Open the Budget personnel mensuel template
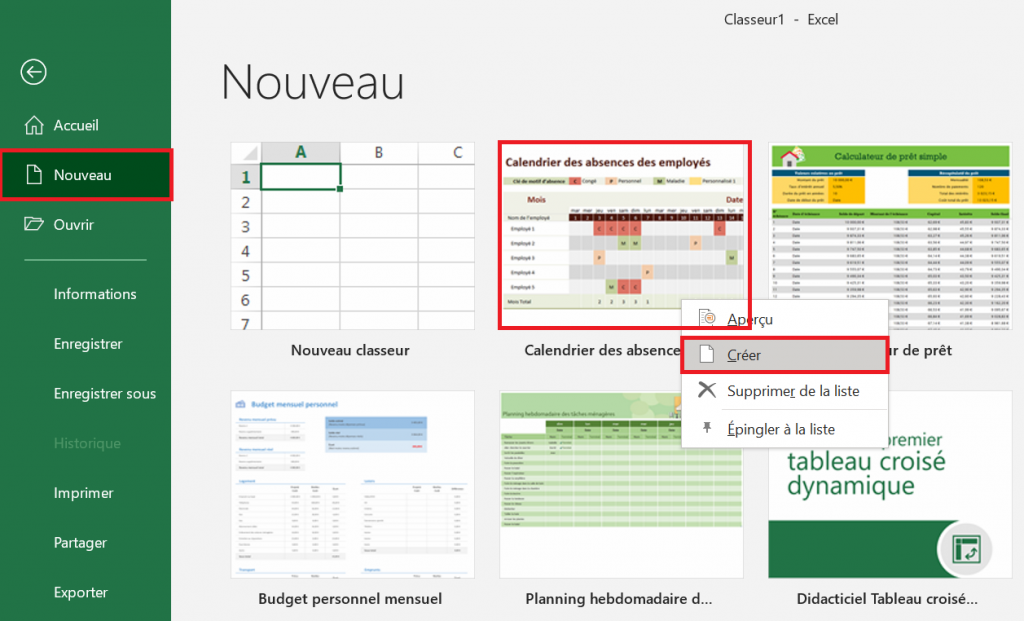 [354, 484]
